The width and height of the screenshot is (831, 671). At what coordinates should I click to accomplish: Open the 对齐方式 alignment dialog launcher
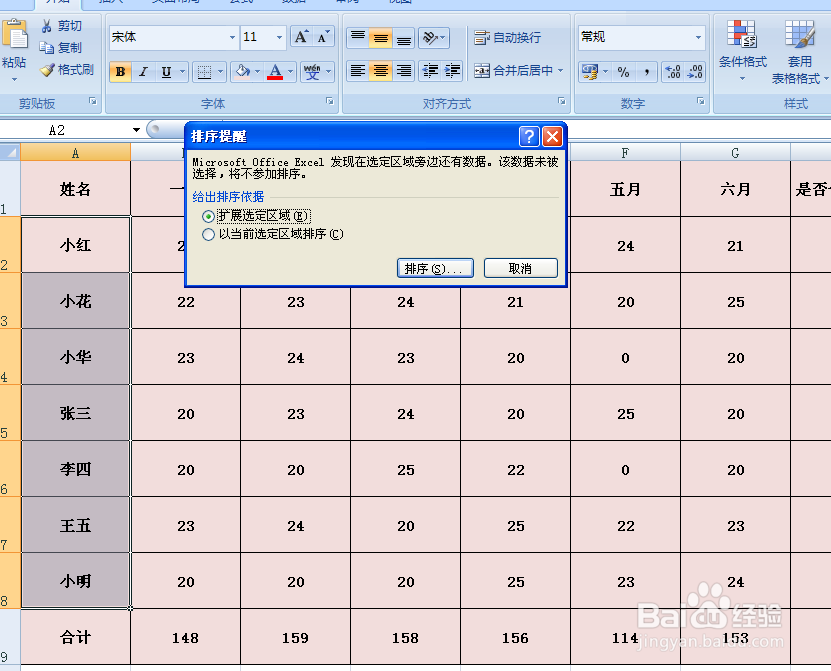click(x=562, y=101)
